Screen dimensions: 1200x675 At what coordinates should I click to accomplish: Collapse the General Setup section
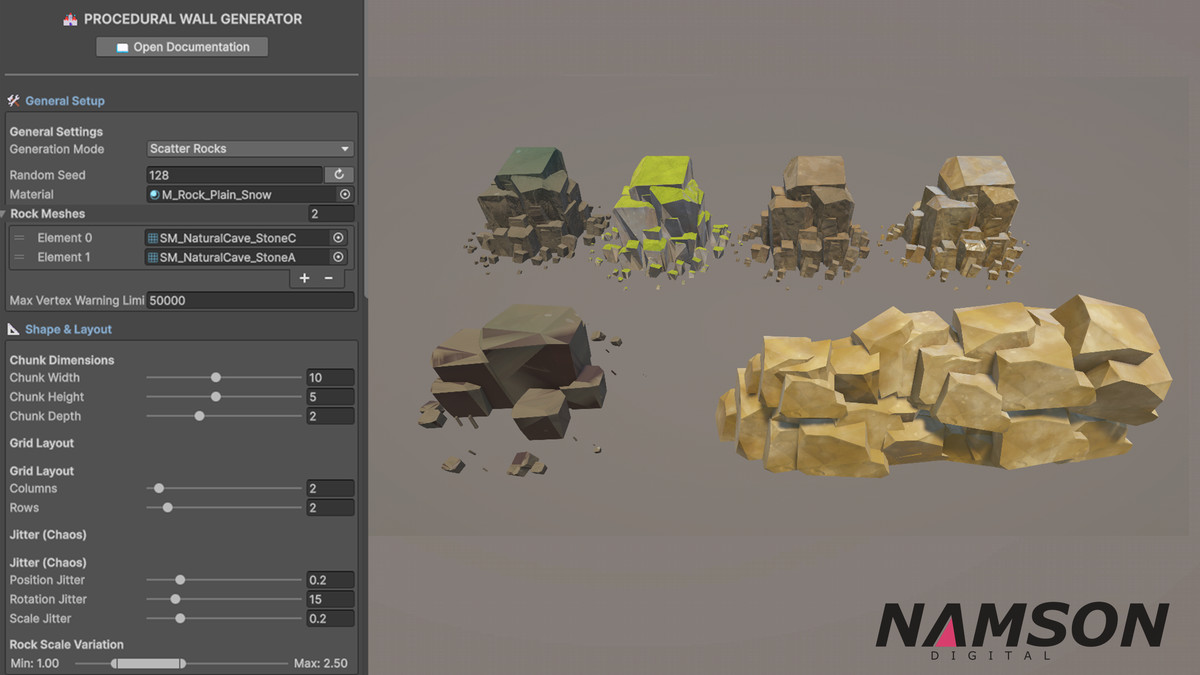tap(65, 101)
